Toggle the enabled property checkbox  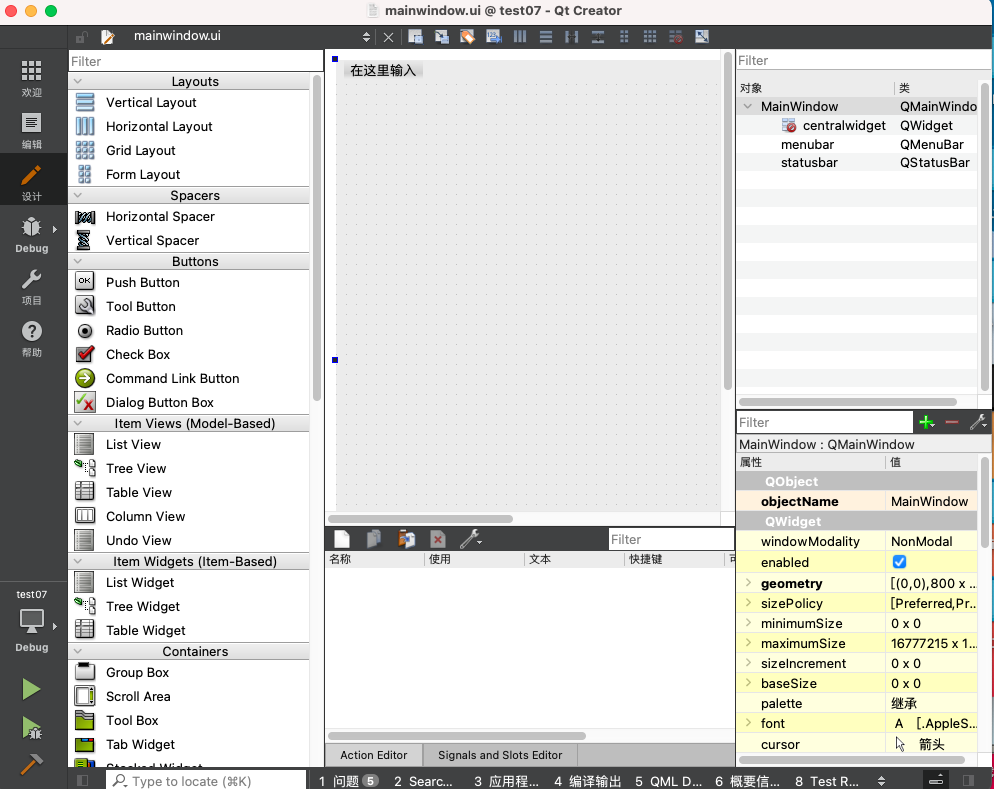coord(899,562)
